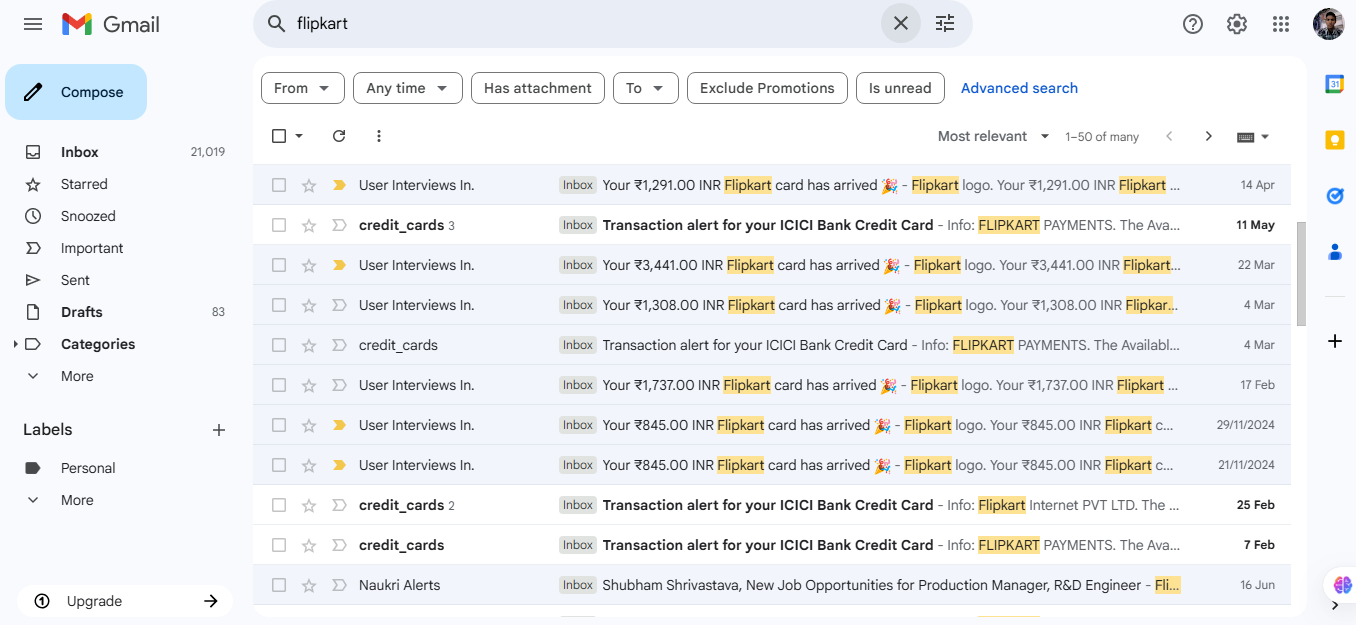The width and height of the screenshot is (1356, 625).
Task: Apply Has attachment filter
Action: click(538, 88)
